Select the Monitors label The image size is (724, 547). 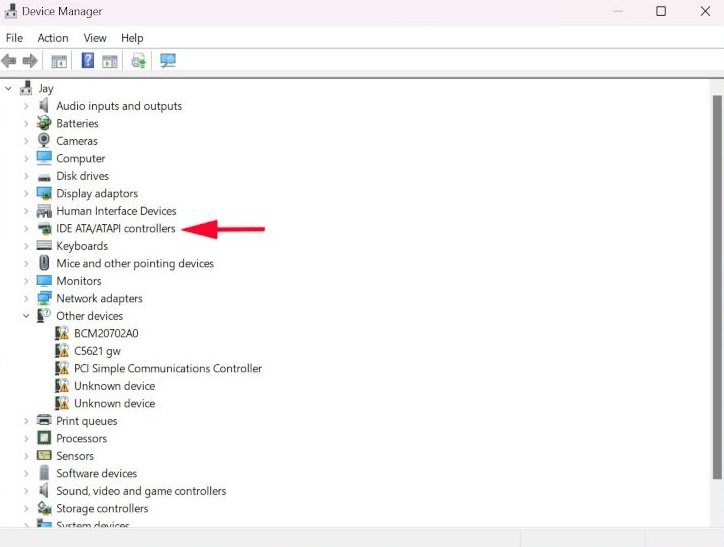click(x=79, y=281)
